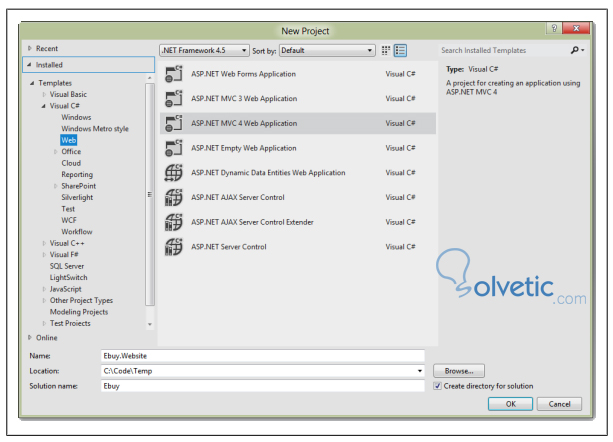Expand the Visual F# node arrow

pos(44,254)
